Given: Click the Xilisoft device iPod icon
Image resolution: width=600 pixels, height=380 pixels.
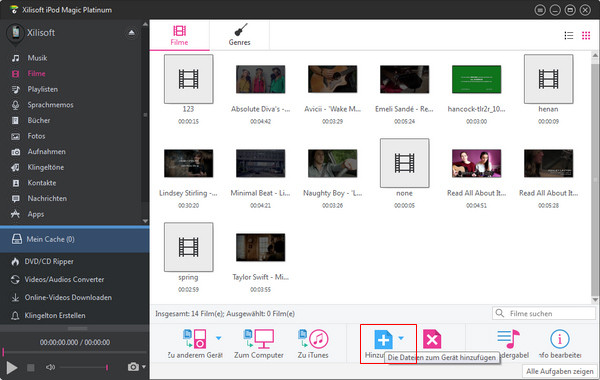Looking at the screenshot, I should point(15,33).
